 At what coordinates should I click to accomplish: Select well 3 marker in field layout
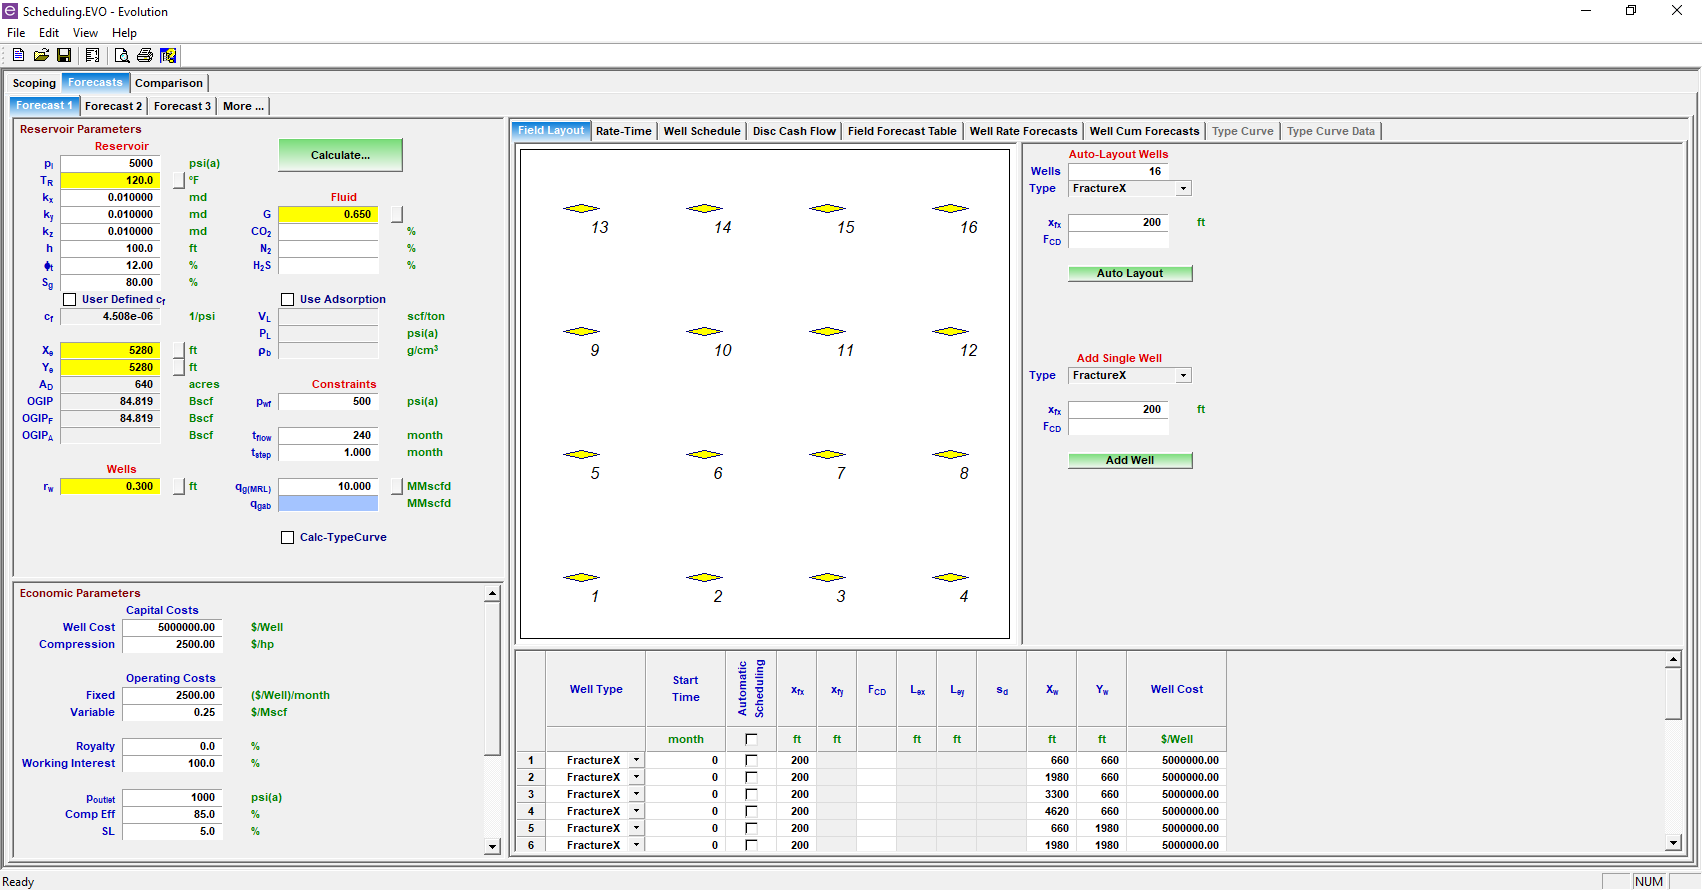(827, 577)
